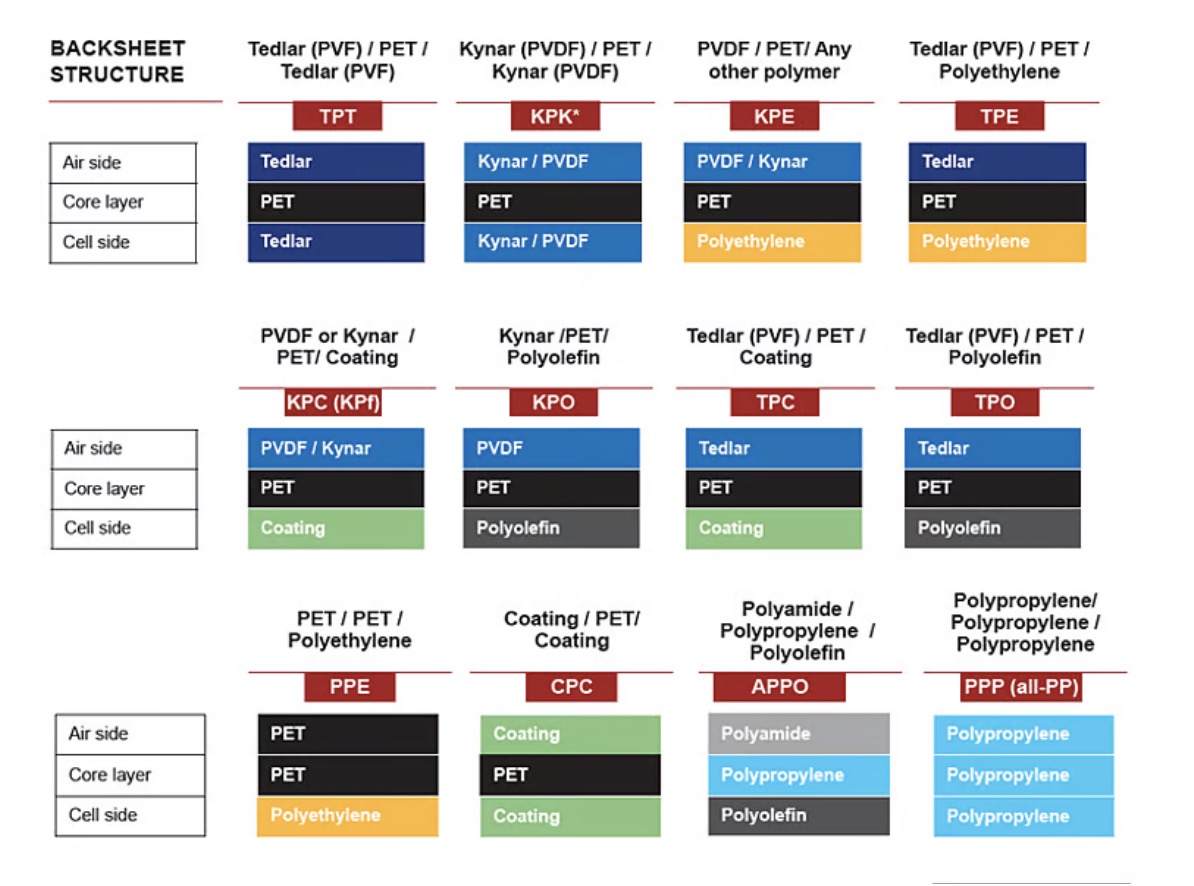Select the top-row Air side legend cell
The height and width of the screenshot is (886, 1194).
point(123,163)
